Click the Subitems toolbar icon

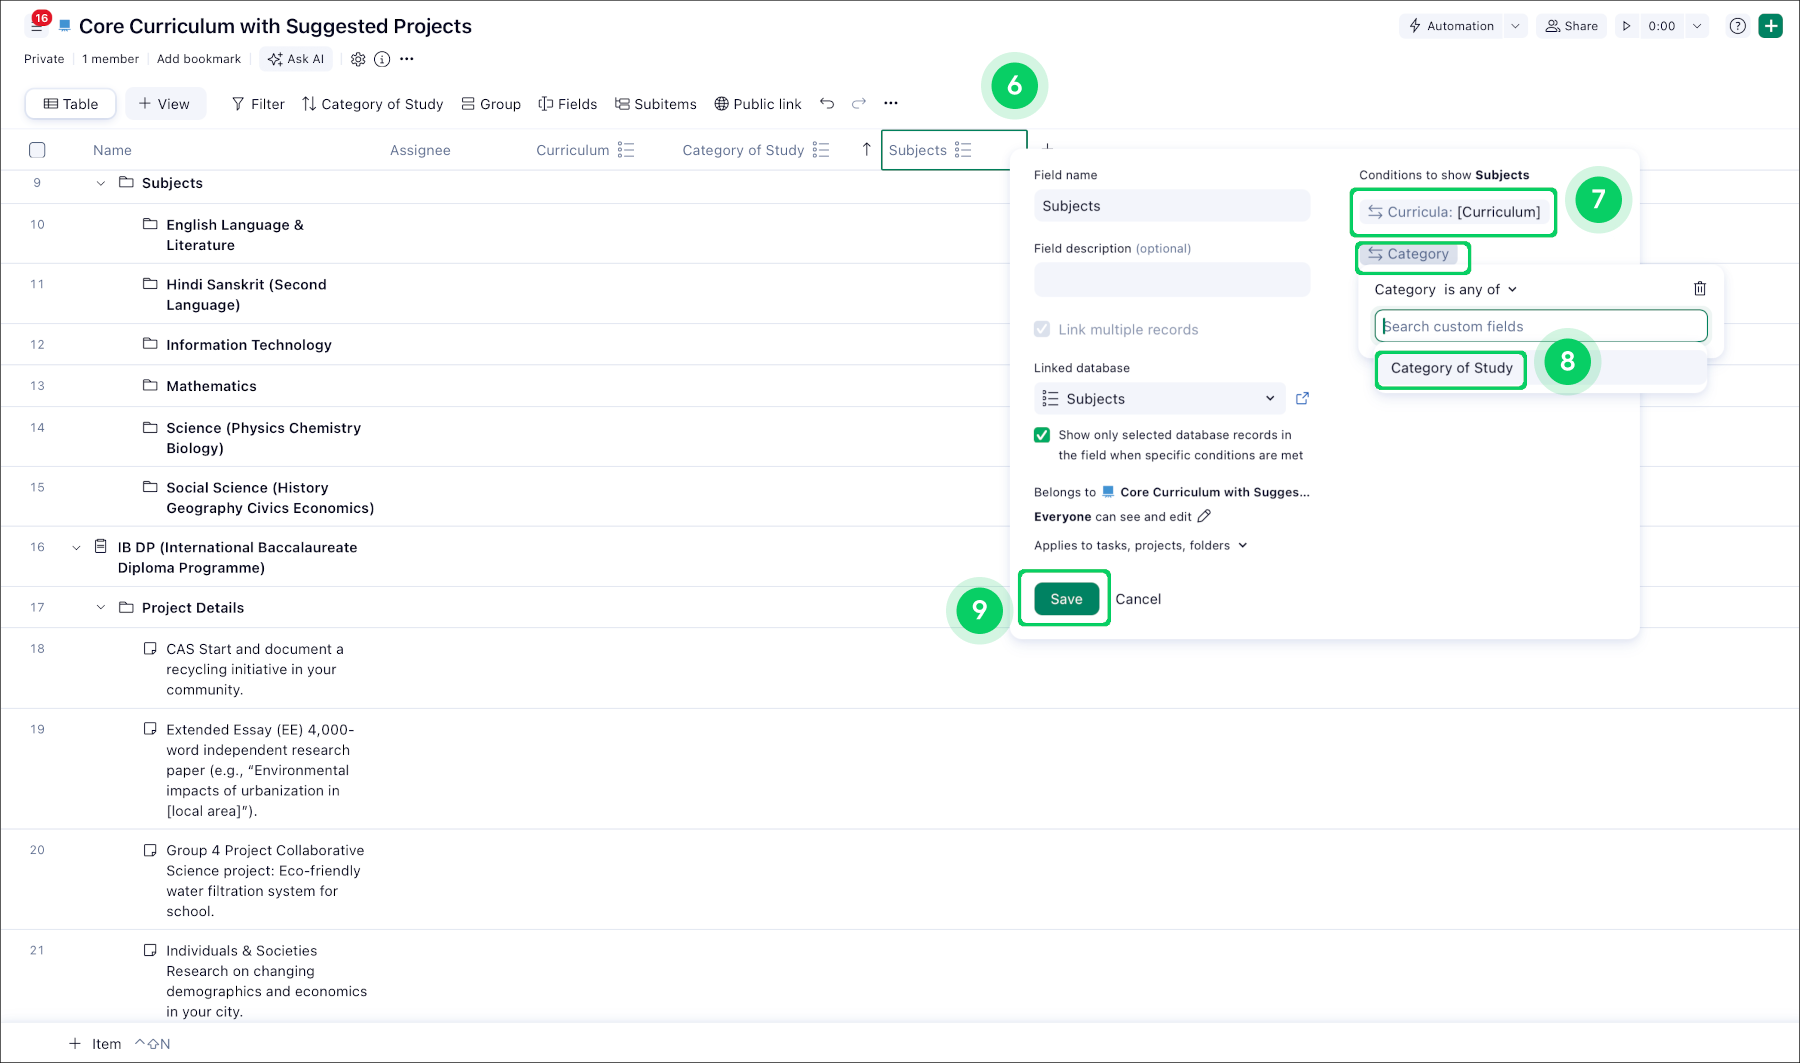[655, 103]
